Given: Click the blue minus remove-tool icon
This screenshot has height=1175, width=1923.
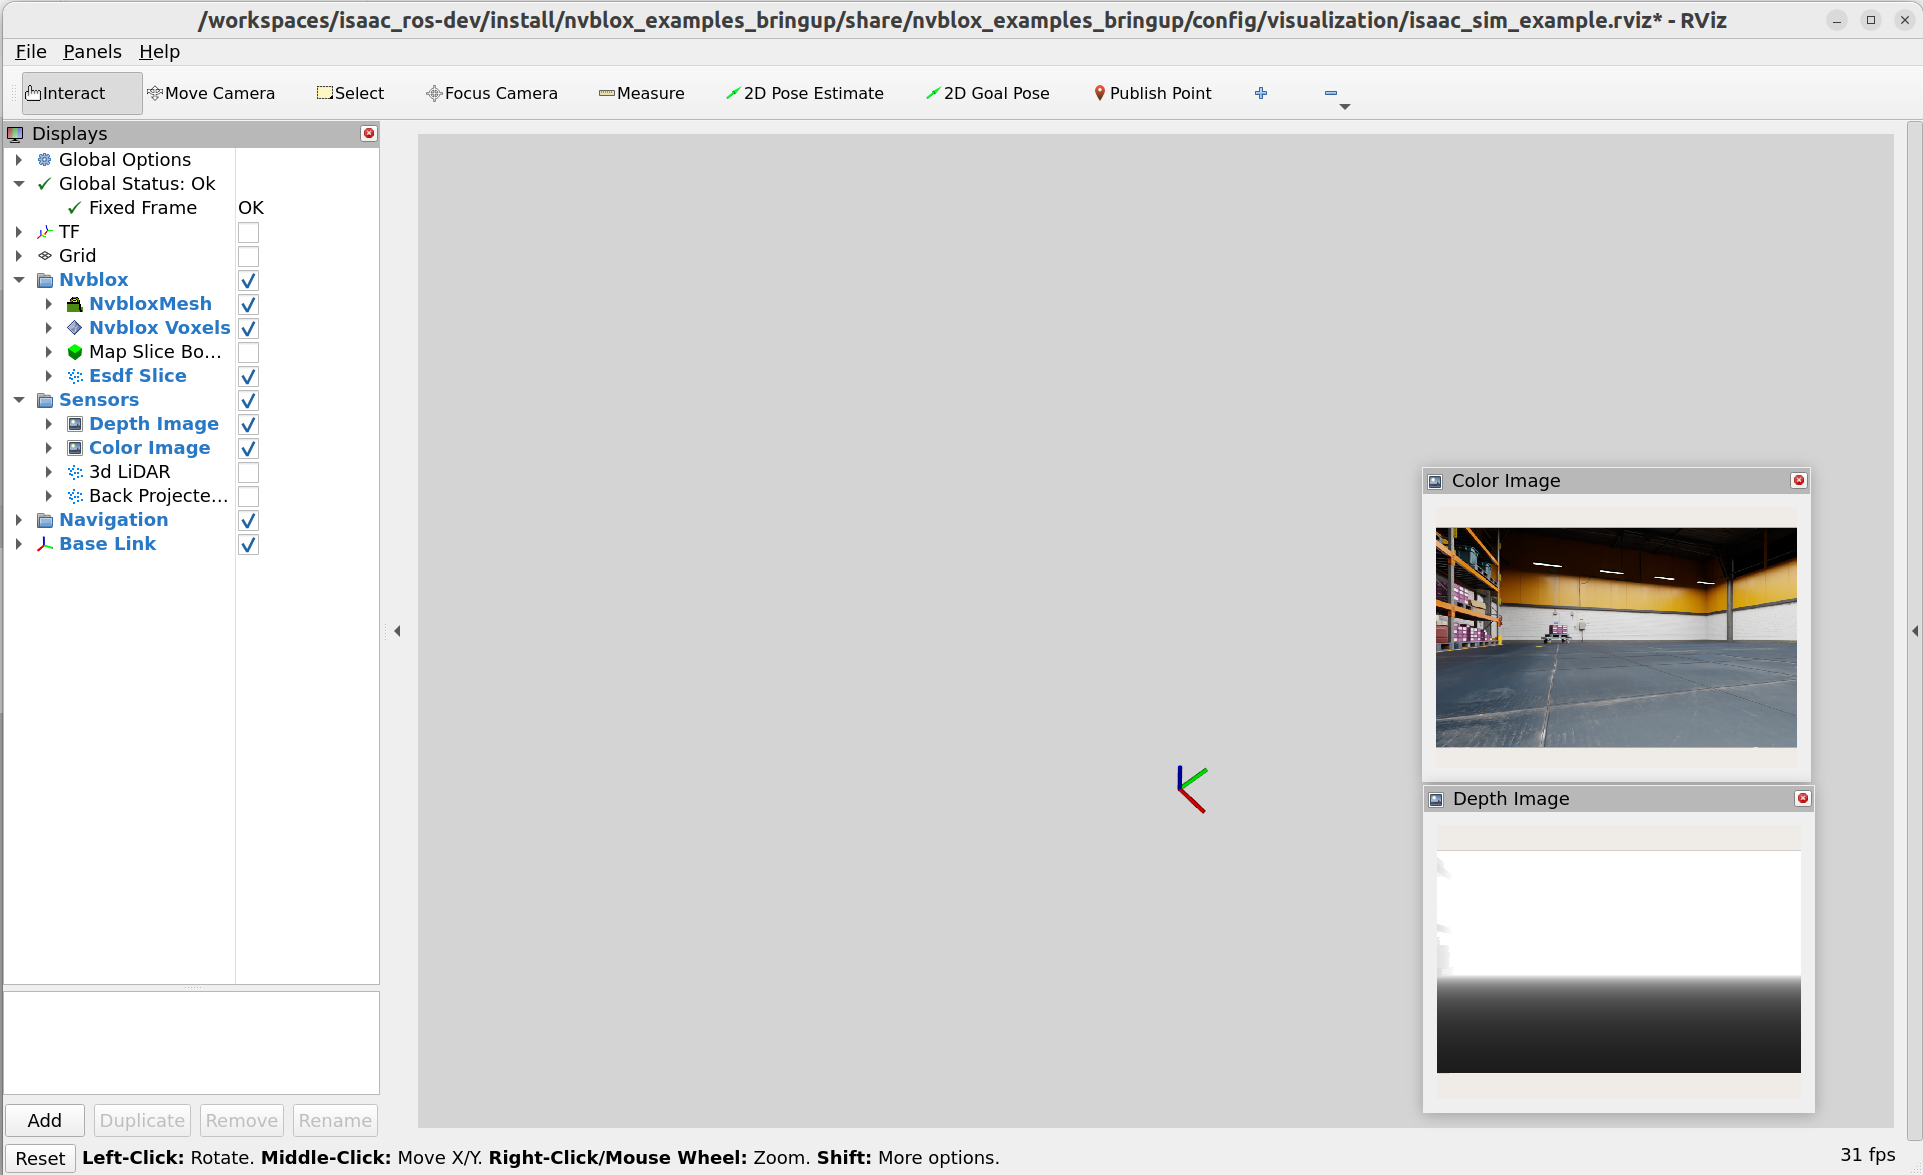Looking at the screenshot, I should click(1330, 93).
